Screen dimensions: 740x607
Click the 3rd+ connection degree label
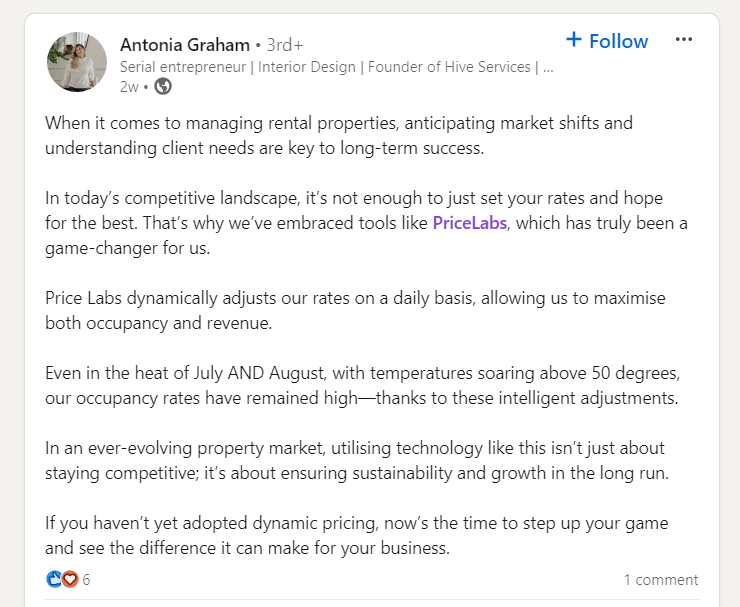click(285, 45)
